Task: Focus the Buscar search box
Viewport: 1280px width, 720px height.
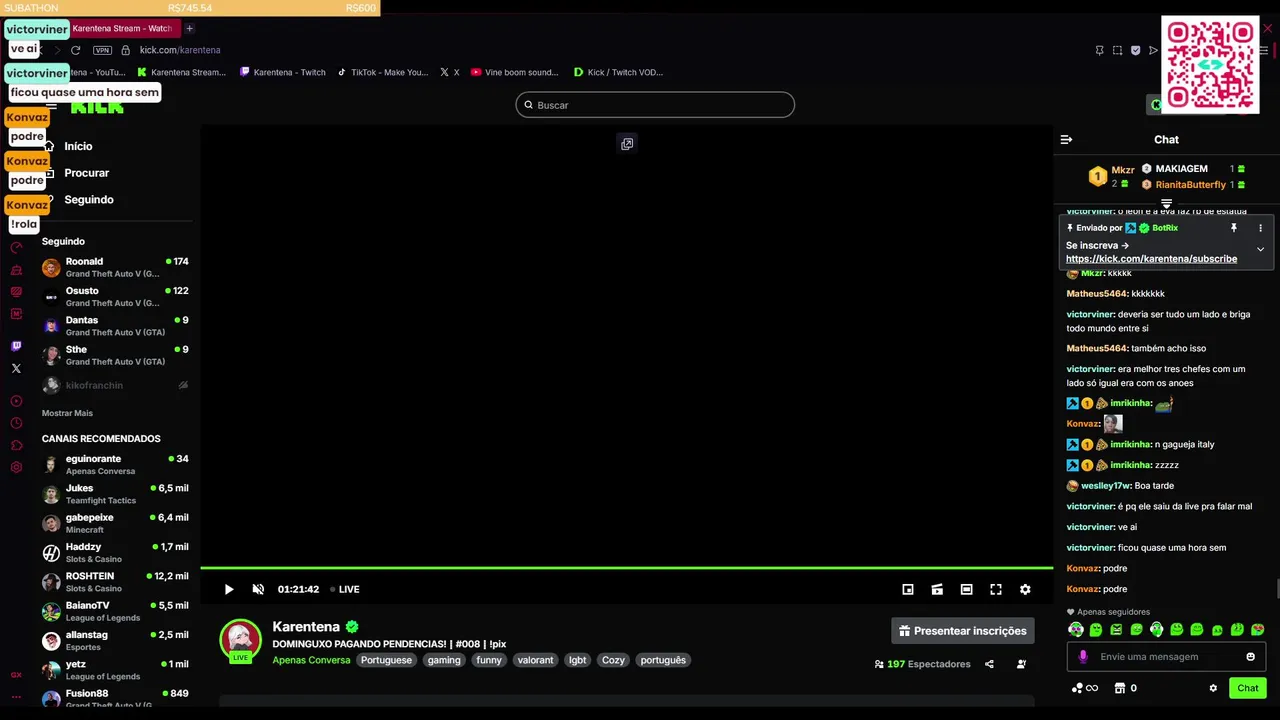Action: [655, 105]
